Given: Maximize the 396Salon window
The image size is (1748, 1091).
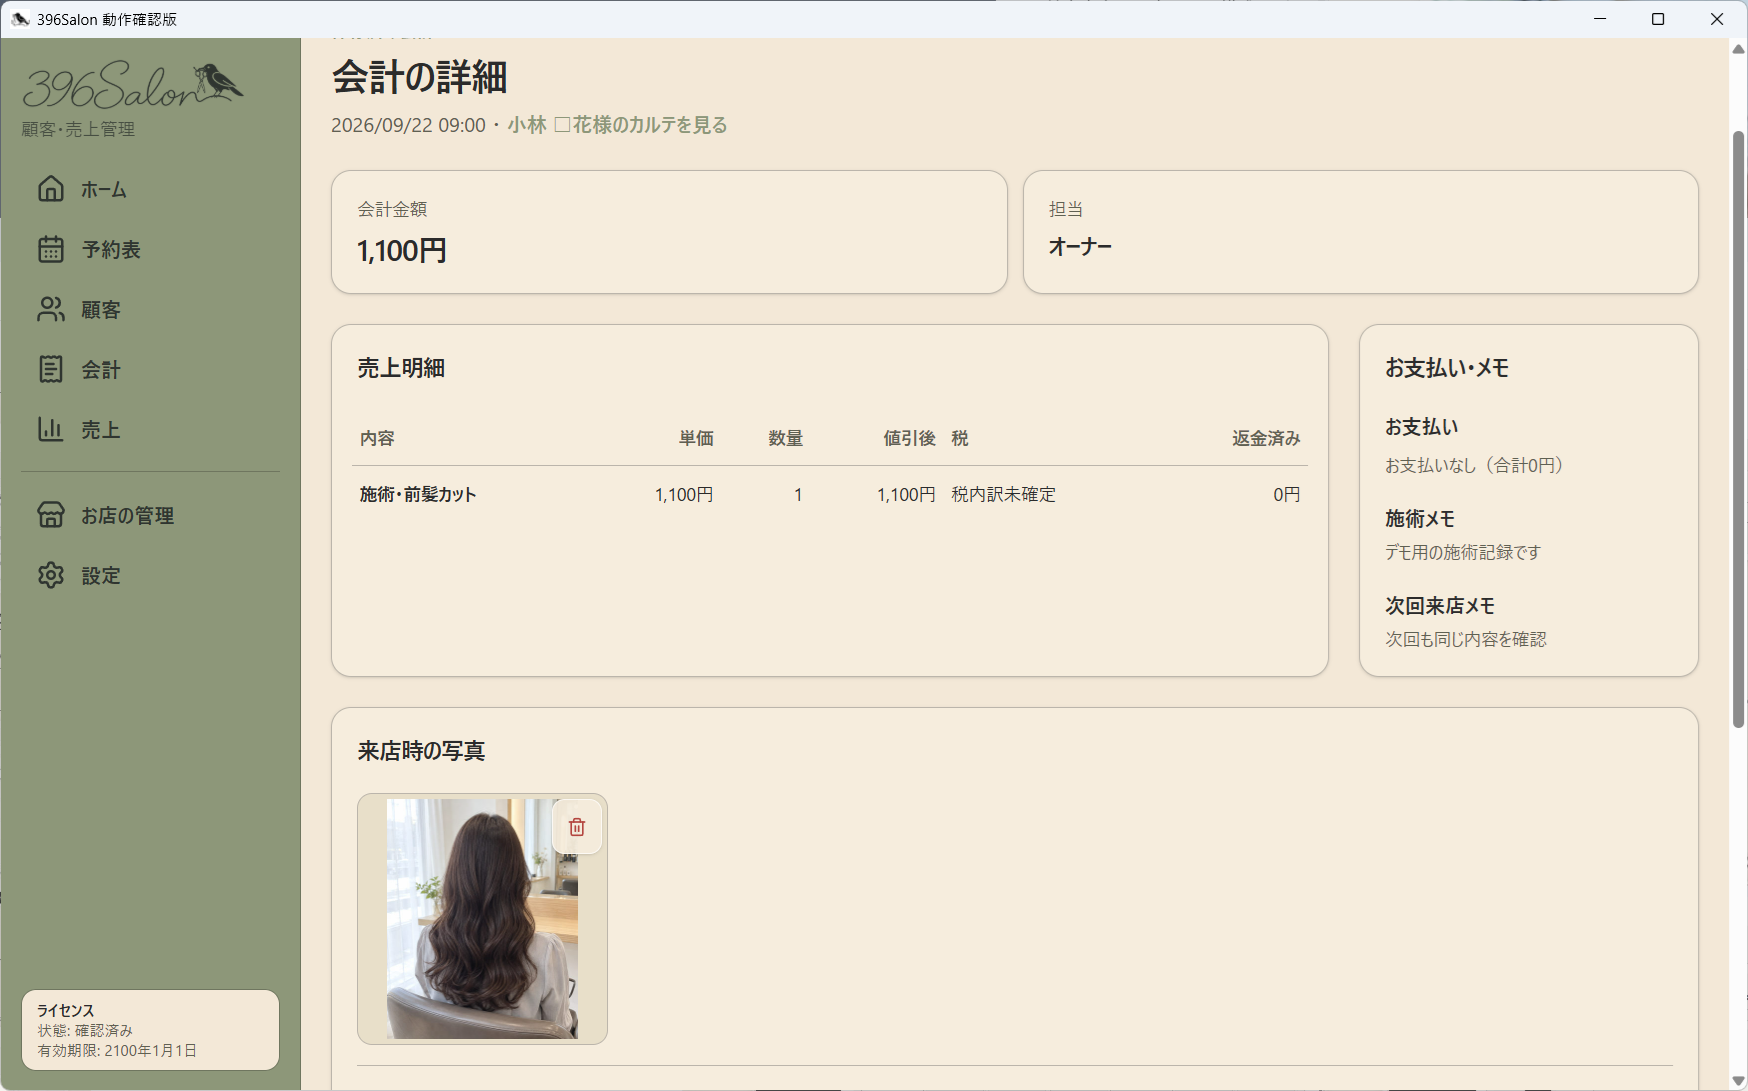Looking at the screenshot, I should 1658,19.
